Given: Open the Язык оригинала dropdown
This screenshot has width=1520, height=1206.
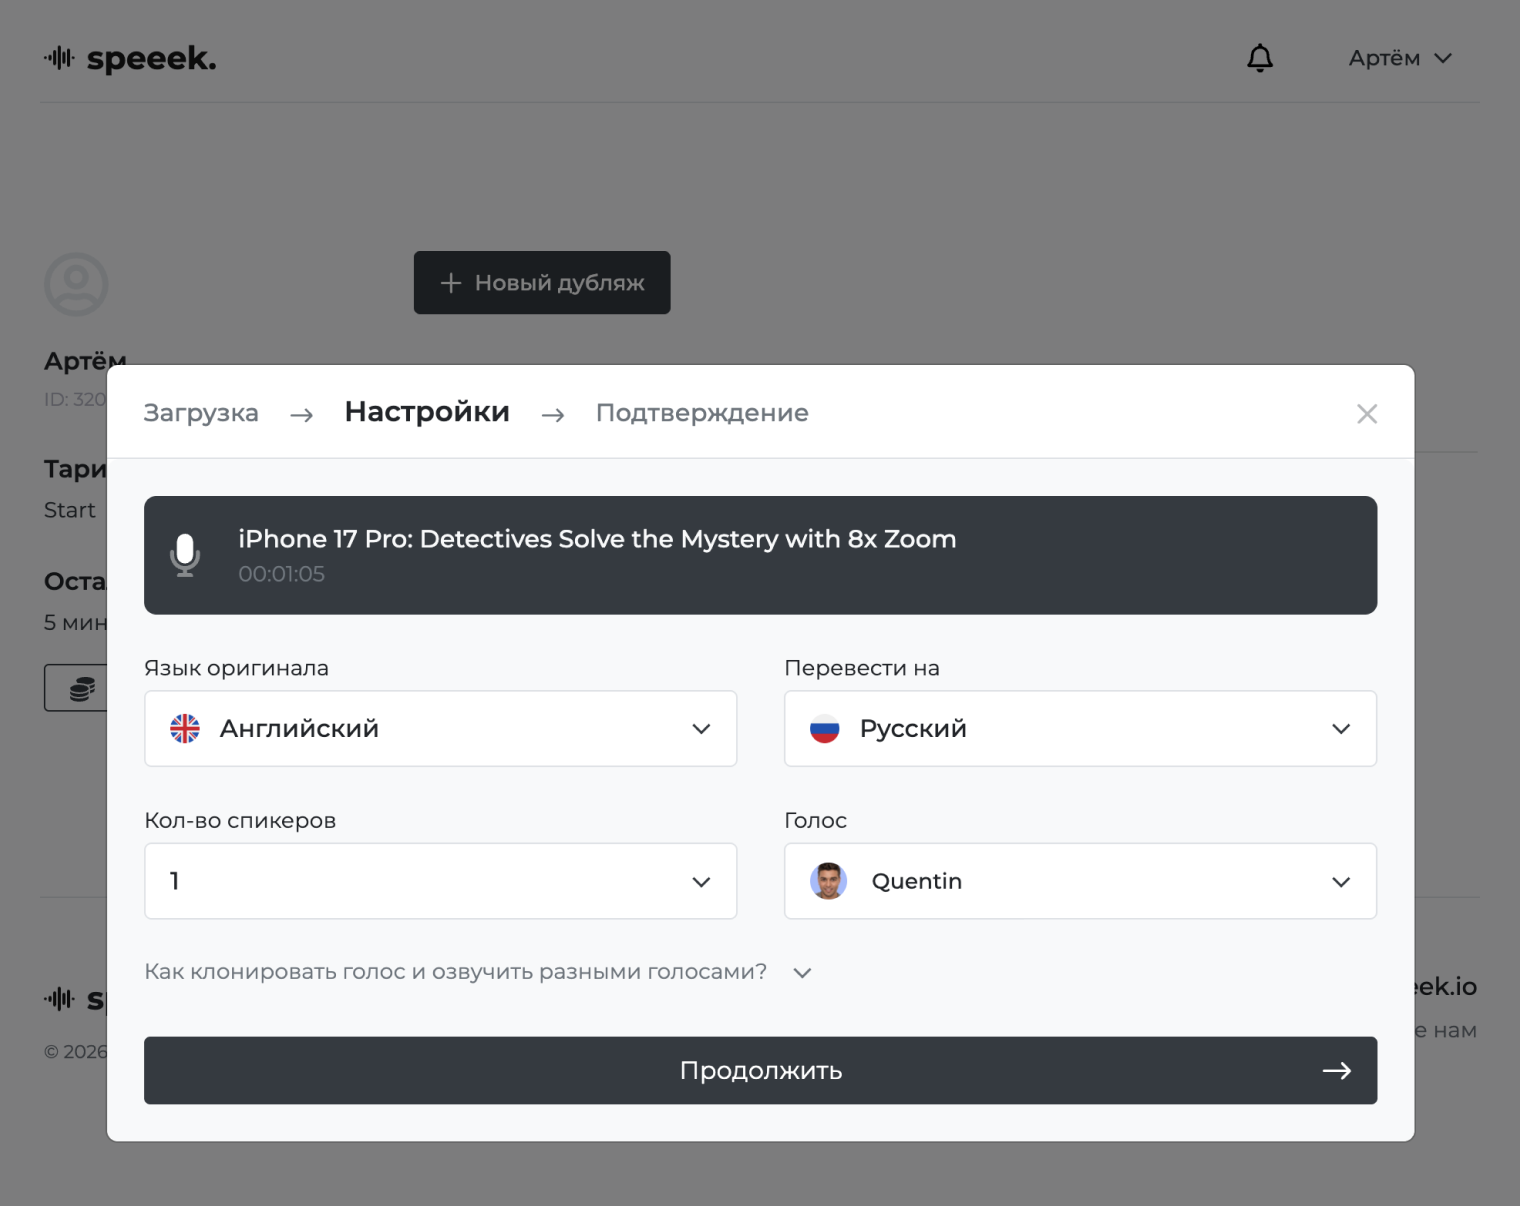Looking at the screenshot, I should pos(441,729).
